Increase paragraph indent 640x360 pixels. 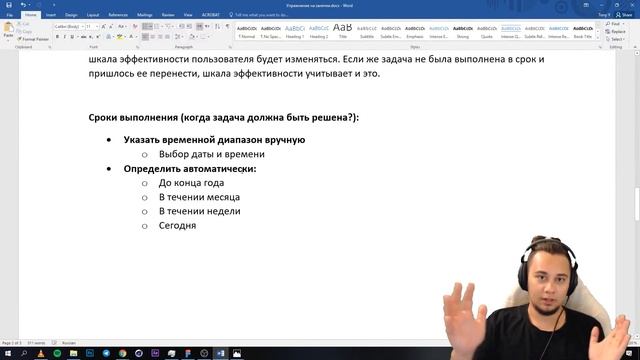pos(189,27)
